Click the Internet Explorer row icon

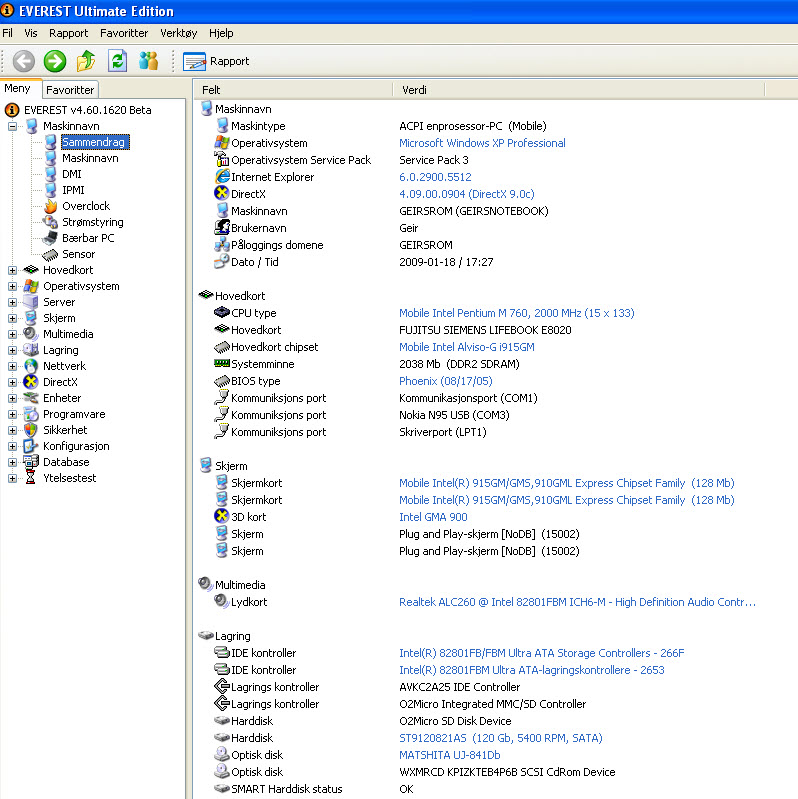click(222, 176)
